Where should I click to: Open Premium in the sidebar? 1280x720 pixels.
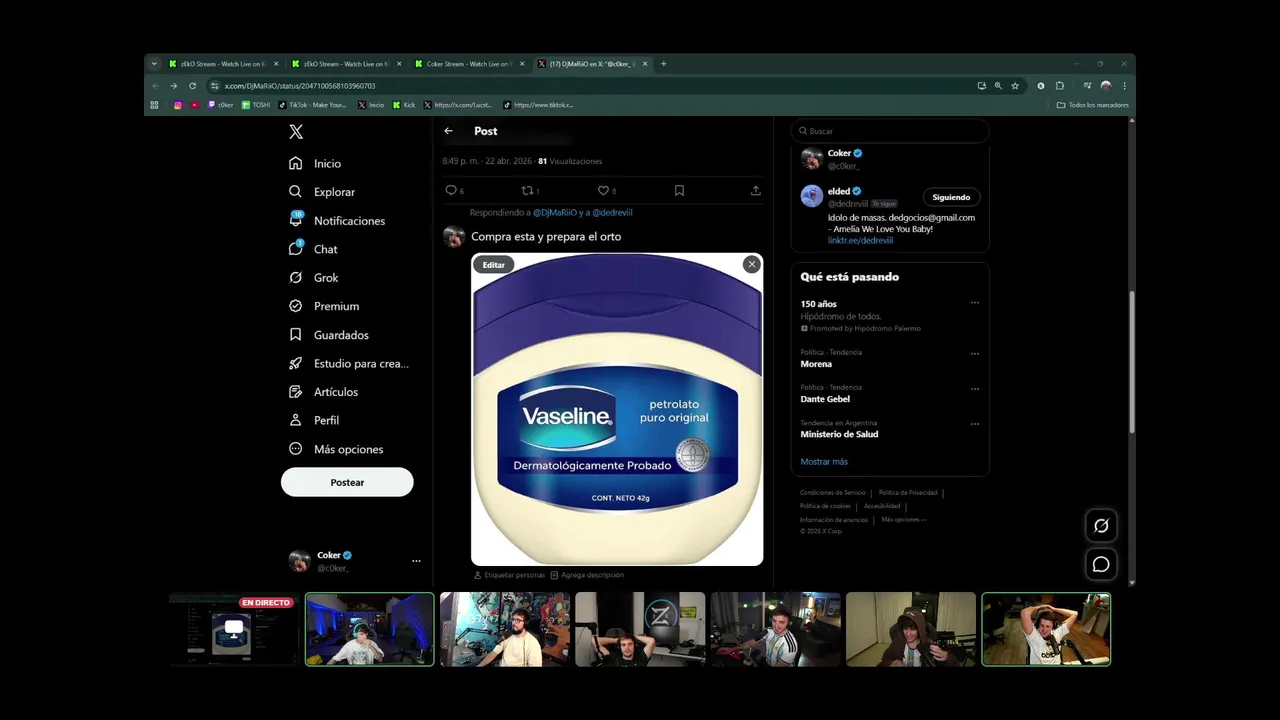(324, 306)
